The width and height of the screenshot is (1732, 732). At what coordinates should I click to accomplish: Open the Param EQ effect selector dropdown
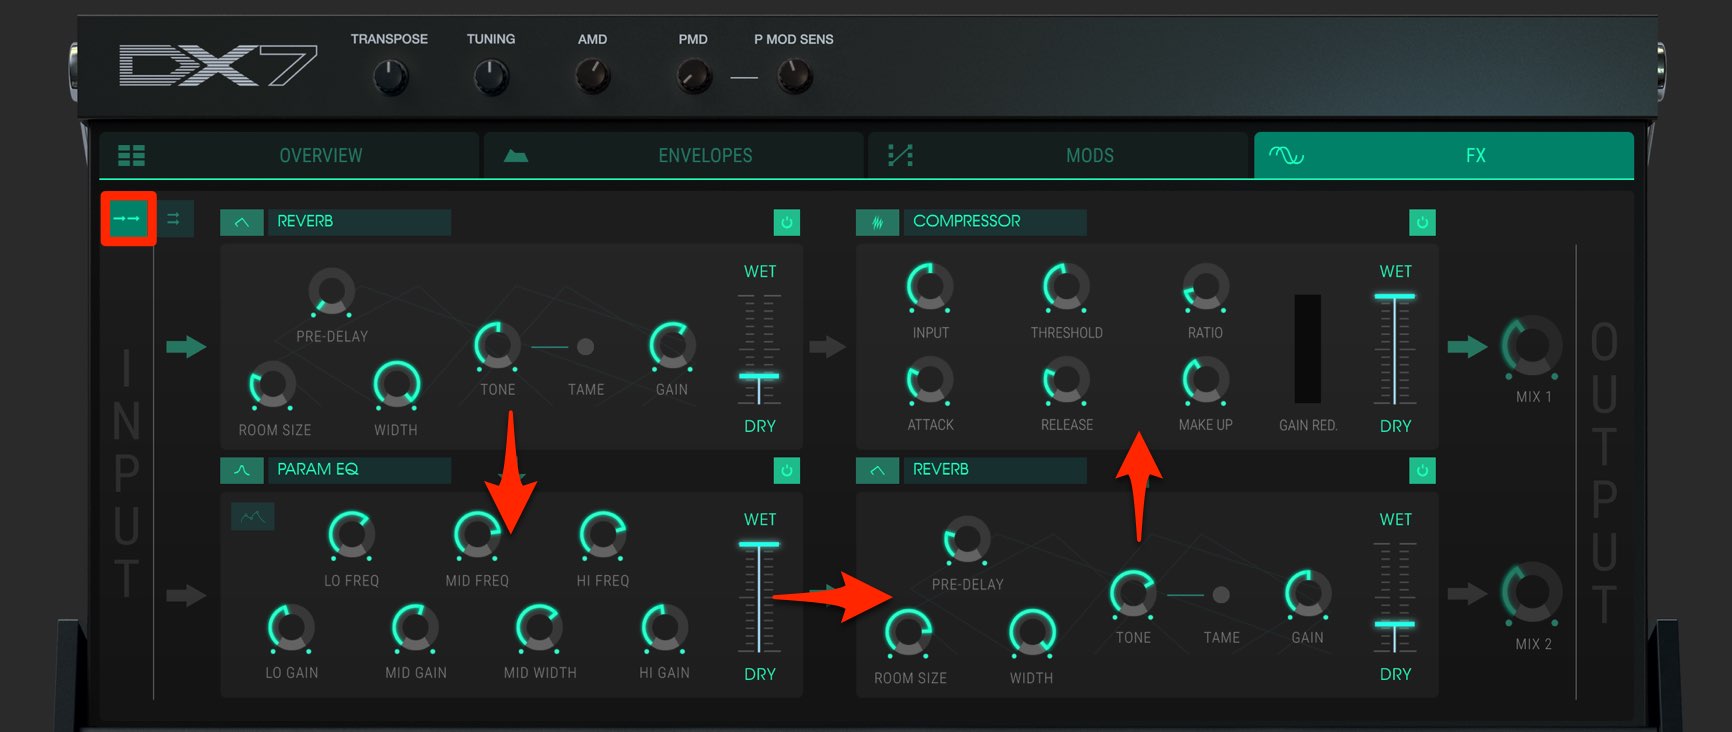point(359,470)
